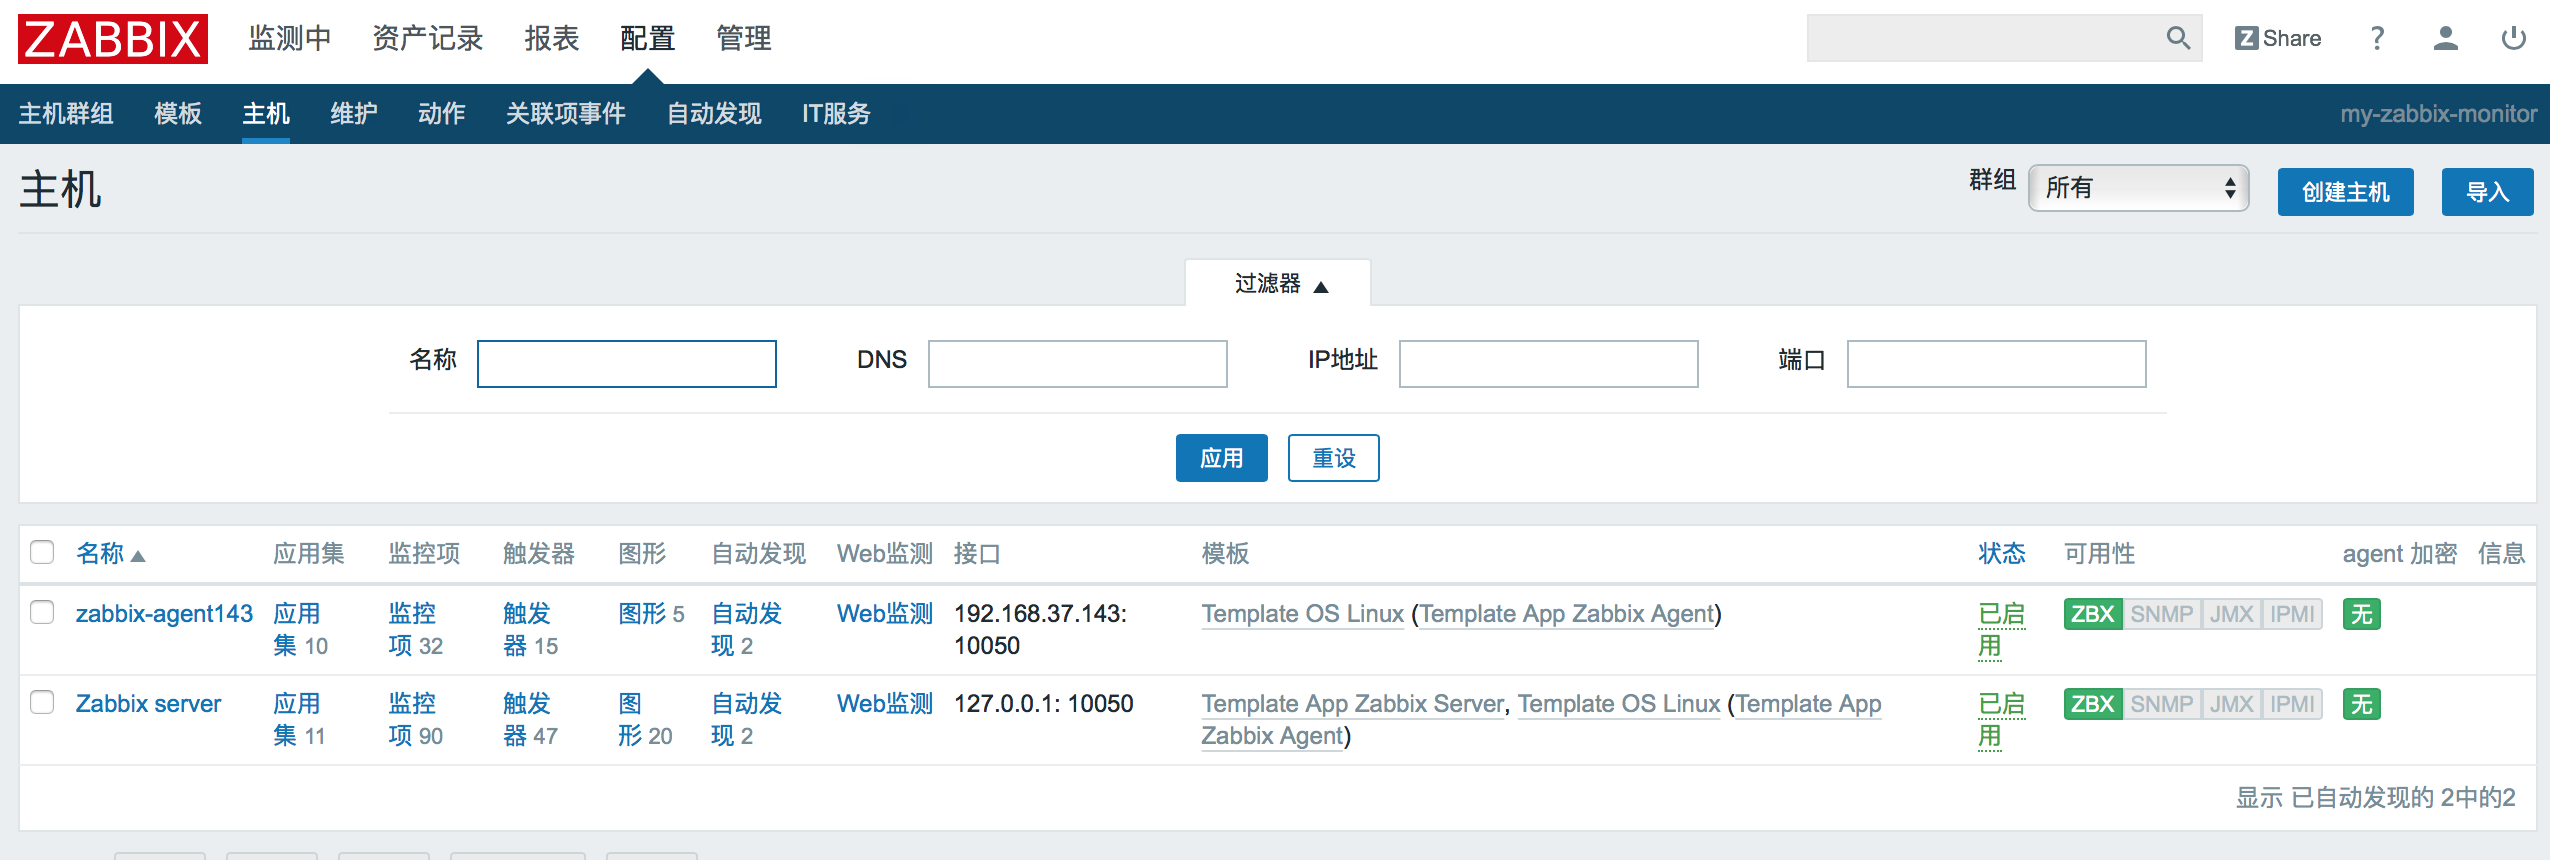The height and width of the screenshot is (860, 2550).
Task: Collapse the 过滤器 filter panel
Action: click(1279, 284)
